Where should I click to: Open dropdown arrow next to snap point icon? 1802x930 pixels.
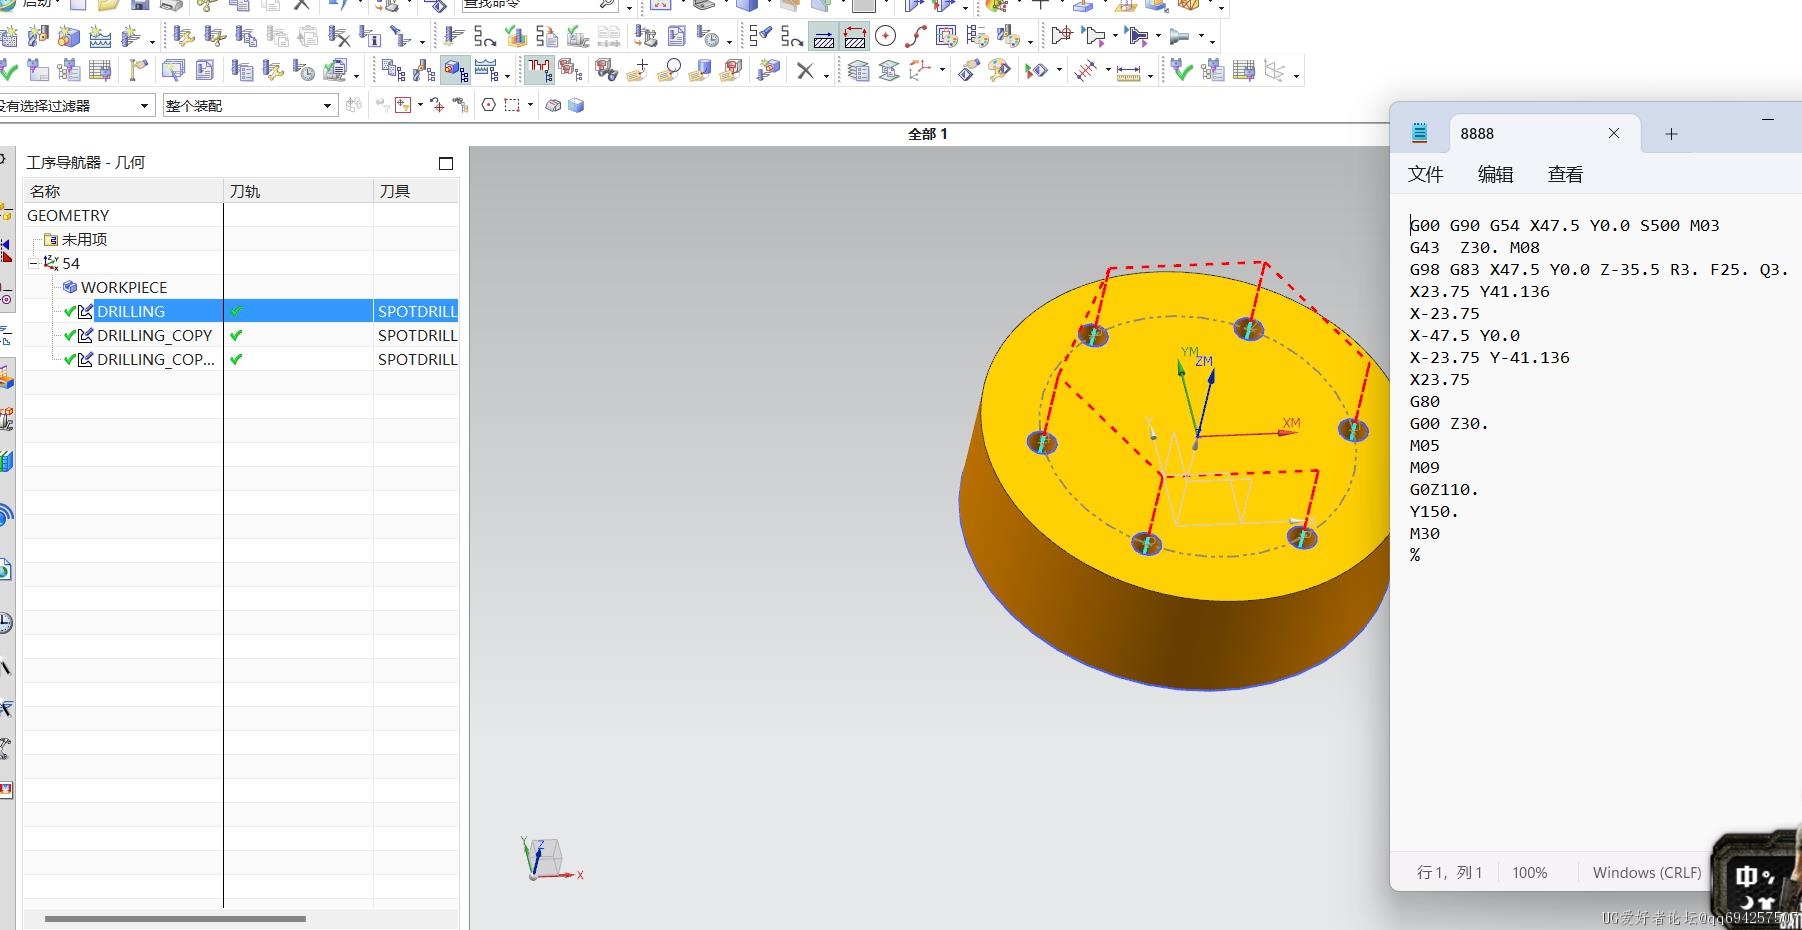[420, 105]
